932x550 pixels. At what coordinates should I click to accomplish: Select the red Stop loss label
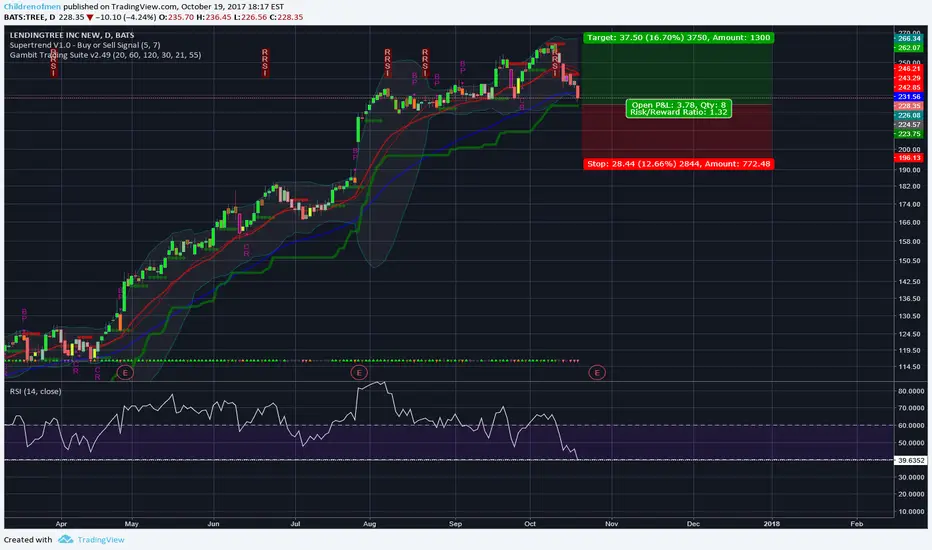[x=678, y=164]
